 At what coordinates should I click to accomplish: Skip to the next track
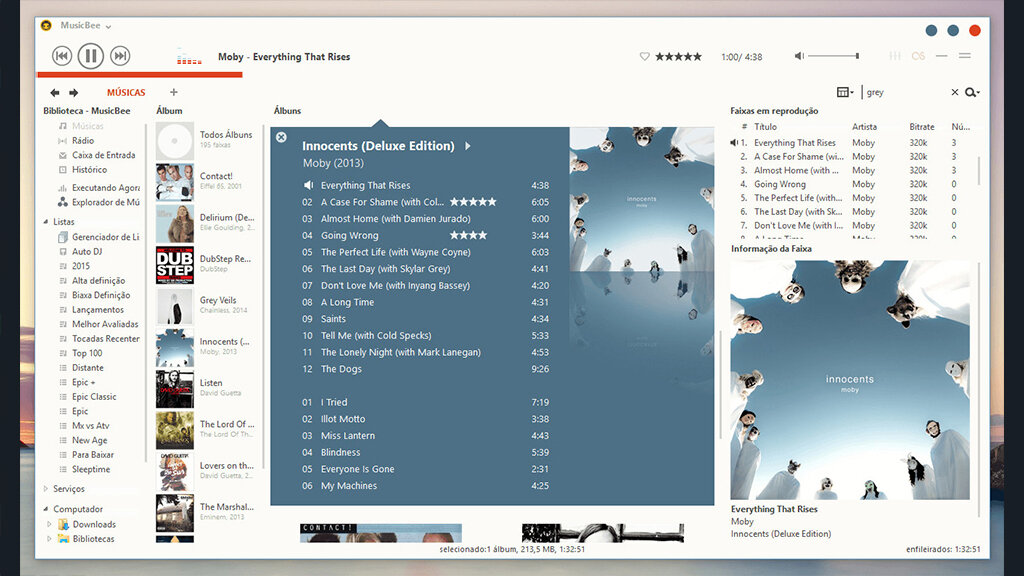click(120, 56)
